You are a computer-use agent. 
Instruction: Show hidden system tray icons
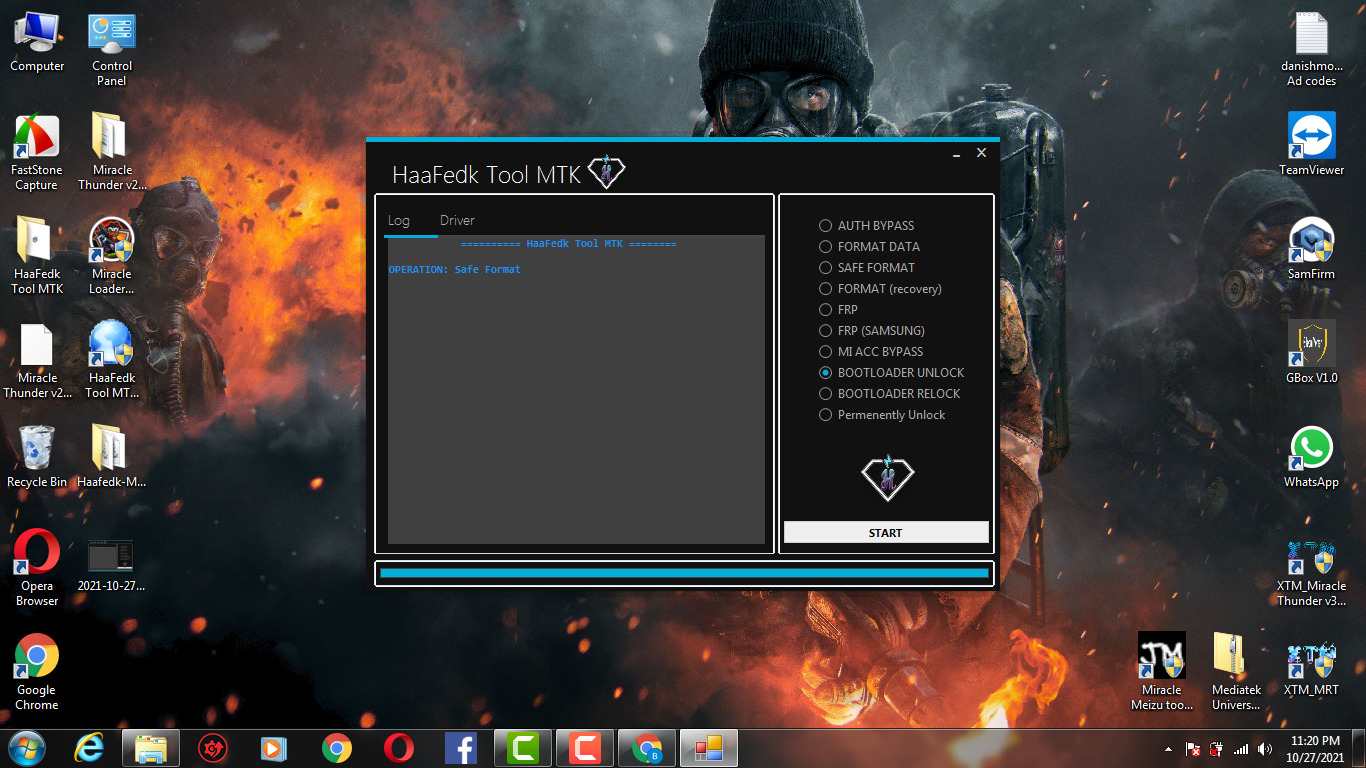[x=1169, y=749]
